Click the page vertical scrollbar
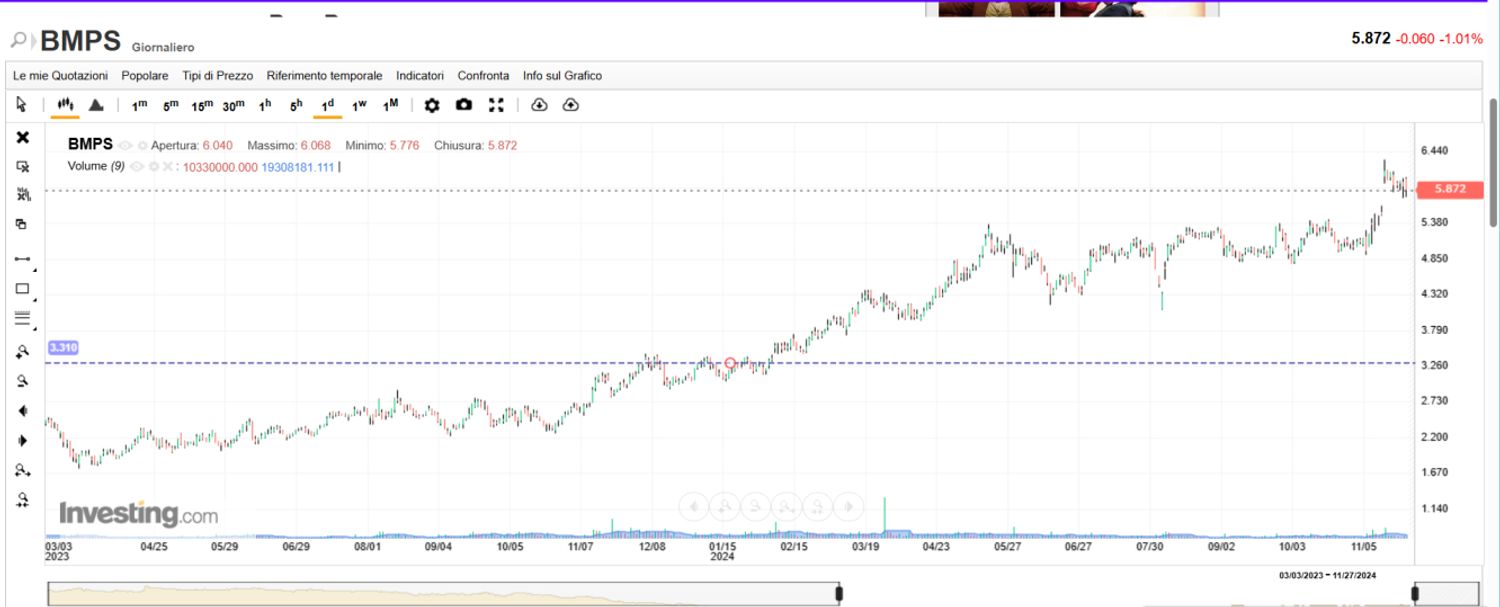The image size is (1500, 607). pos(1494,162)
